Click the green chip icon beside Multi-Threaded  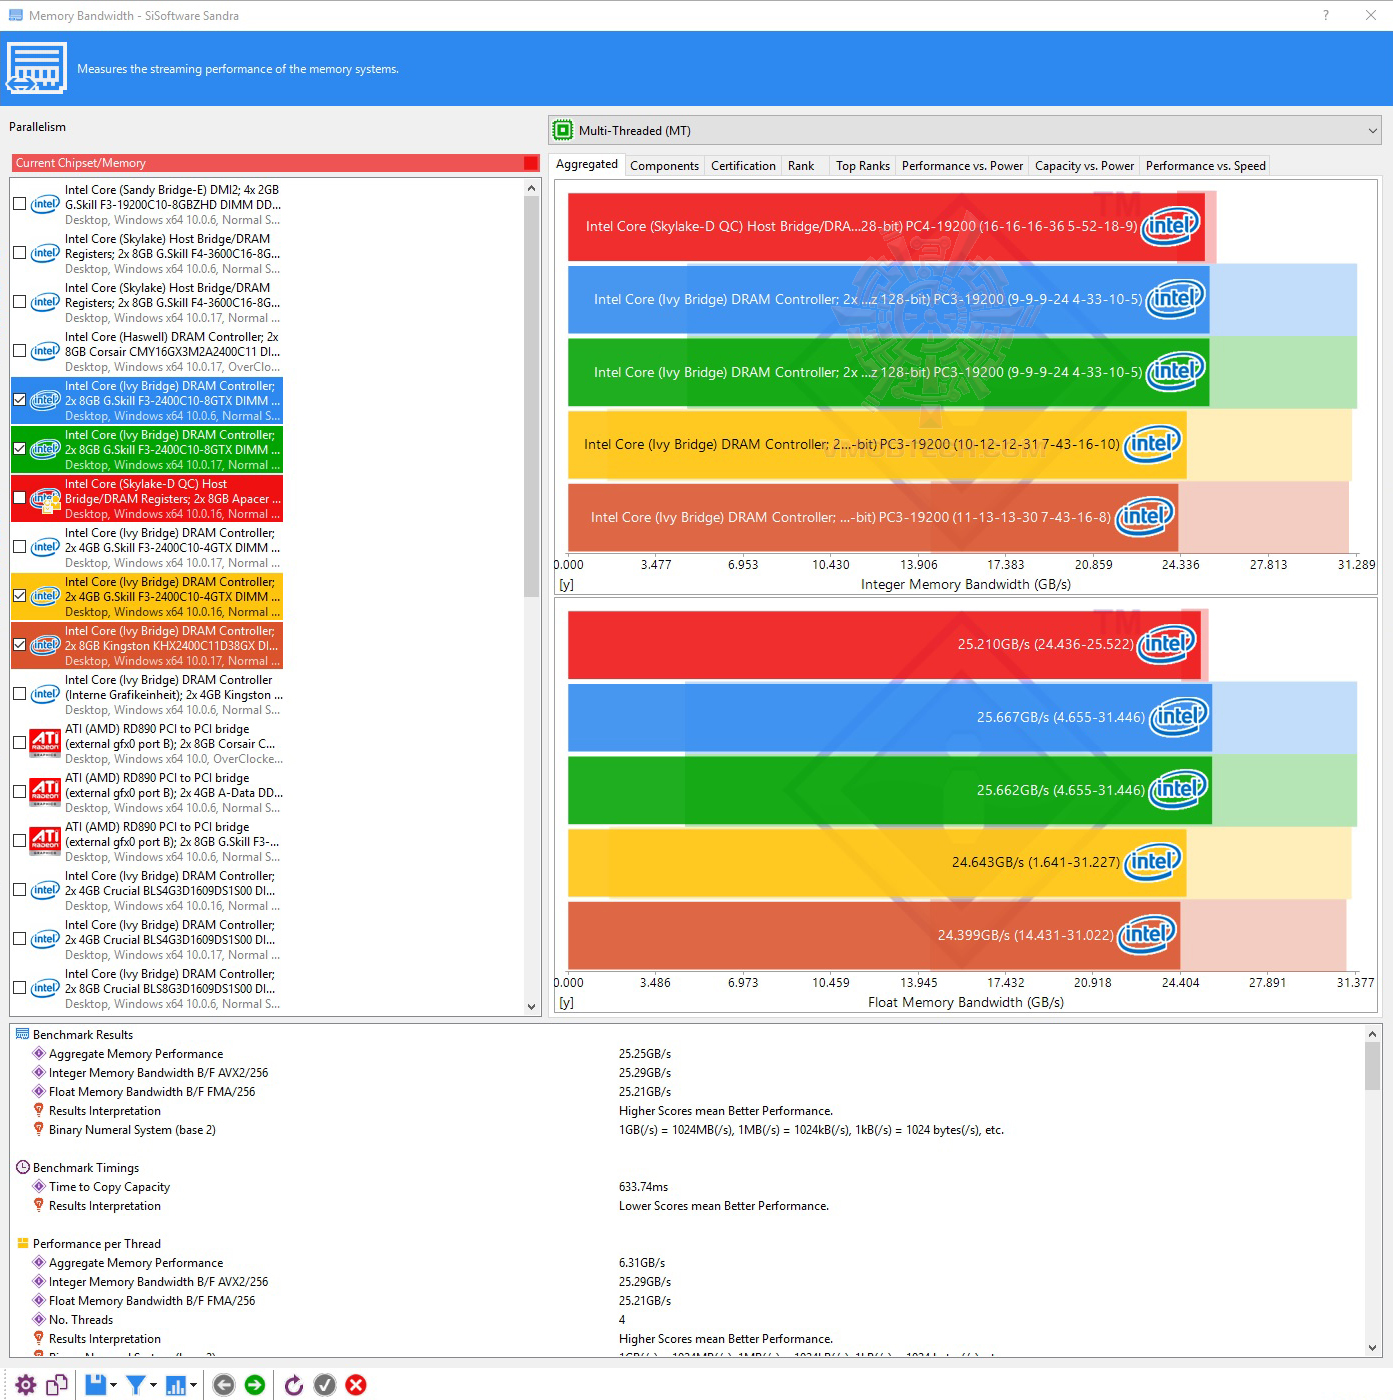(x=563, y=130)
